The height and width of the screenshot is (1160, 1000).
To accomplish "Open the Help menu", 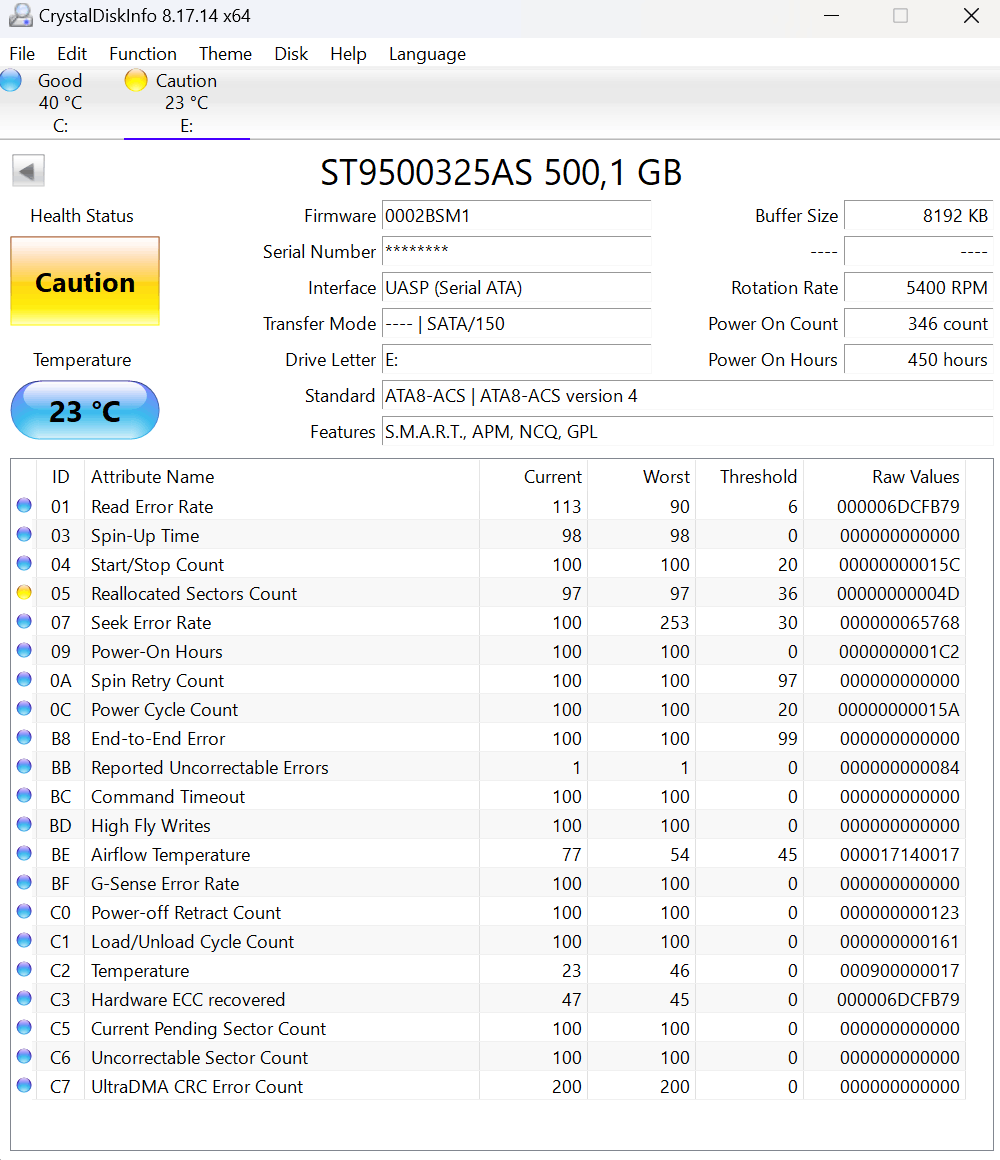I will pos(348,54).
